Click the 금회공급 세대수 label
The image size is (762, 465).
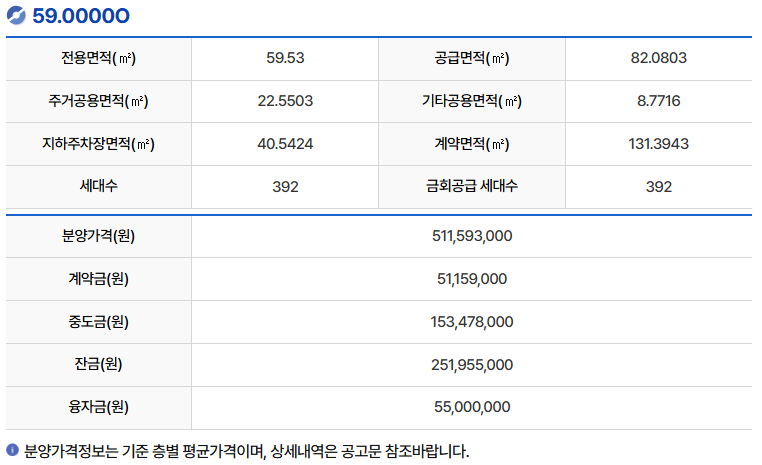472,186
